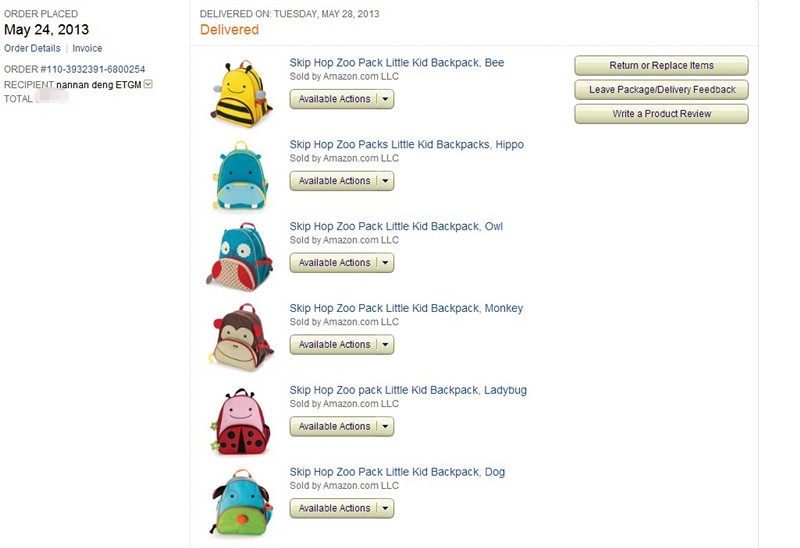Image resolution: width=800 pixels, height=548 pixels.
Task: Click the Dog backpack product image
Action: coord(241,503)
